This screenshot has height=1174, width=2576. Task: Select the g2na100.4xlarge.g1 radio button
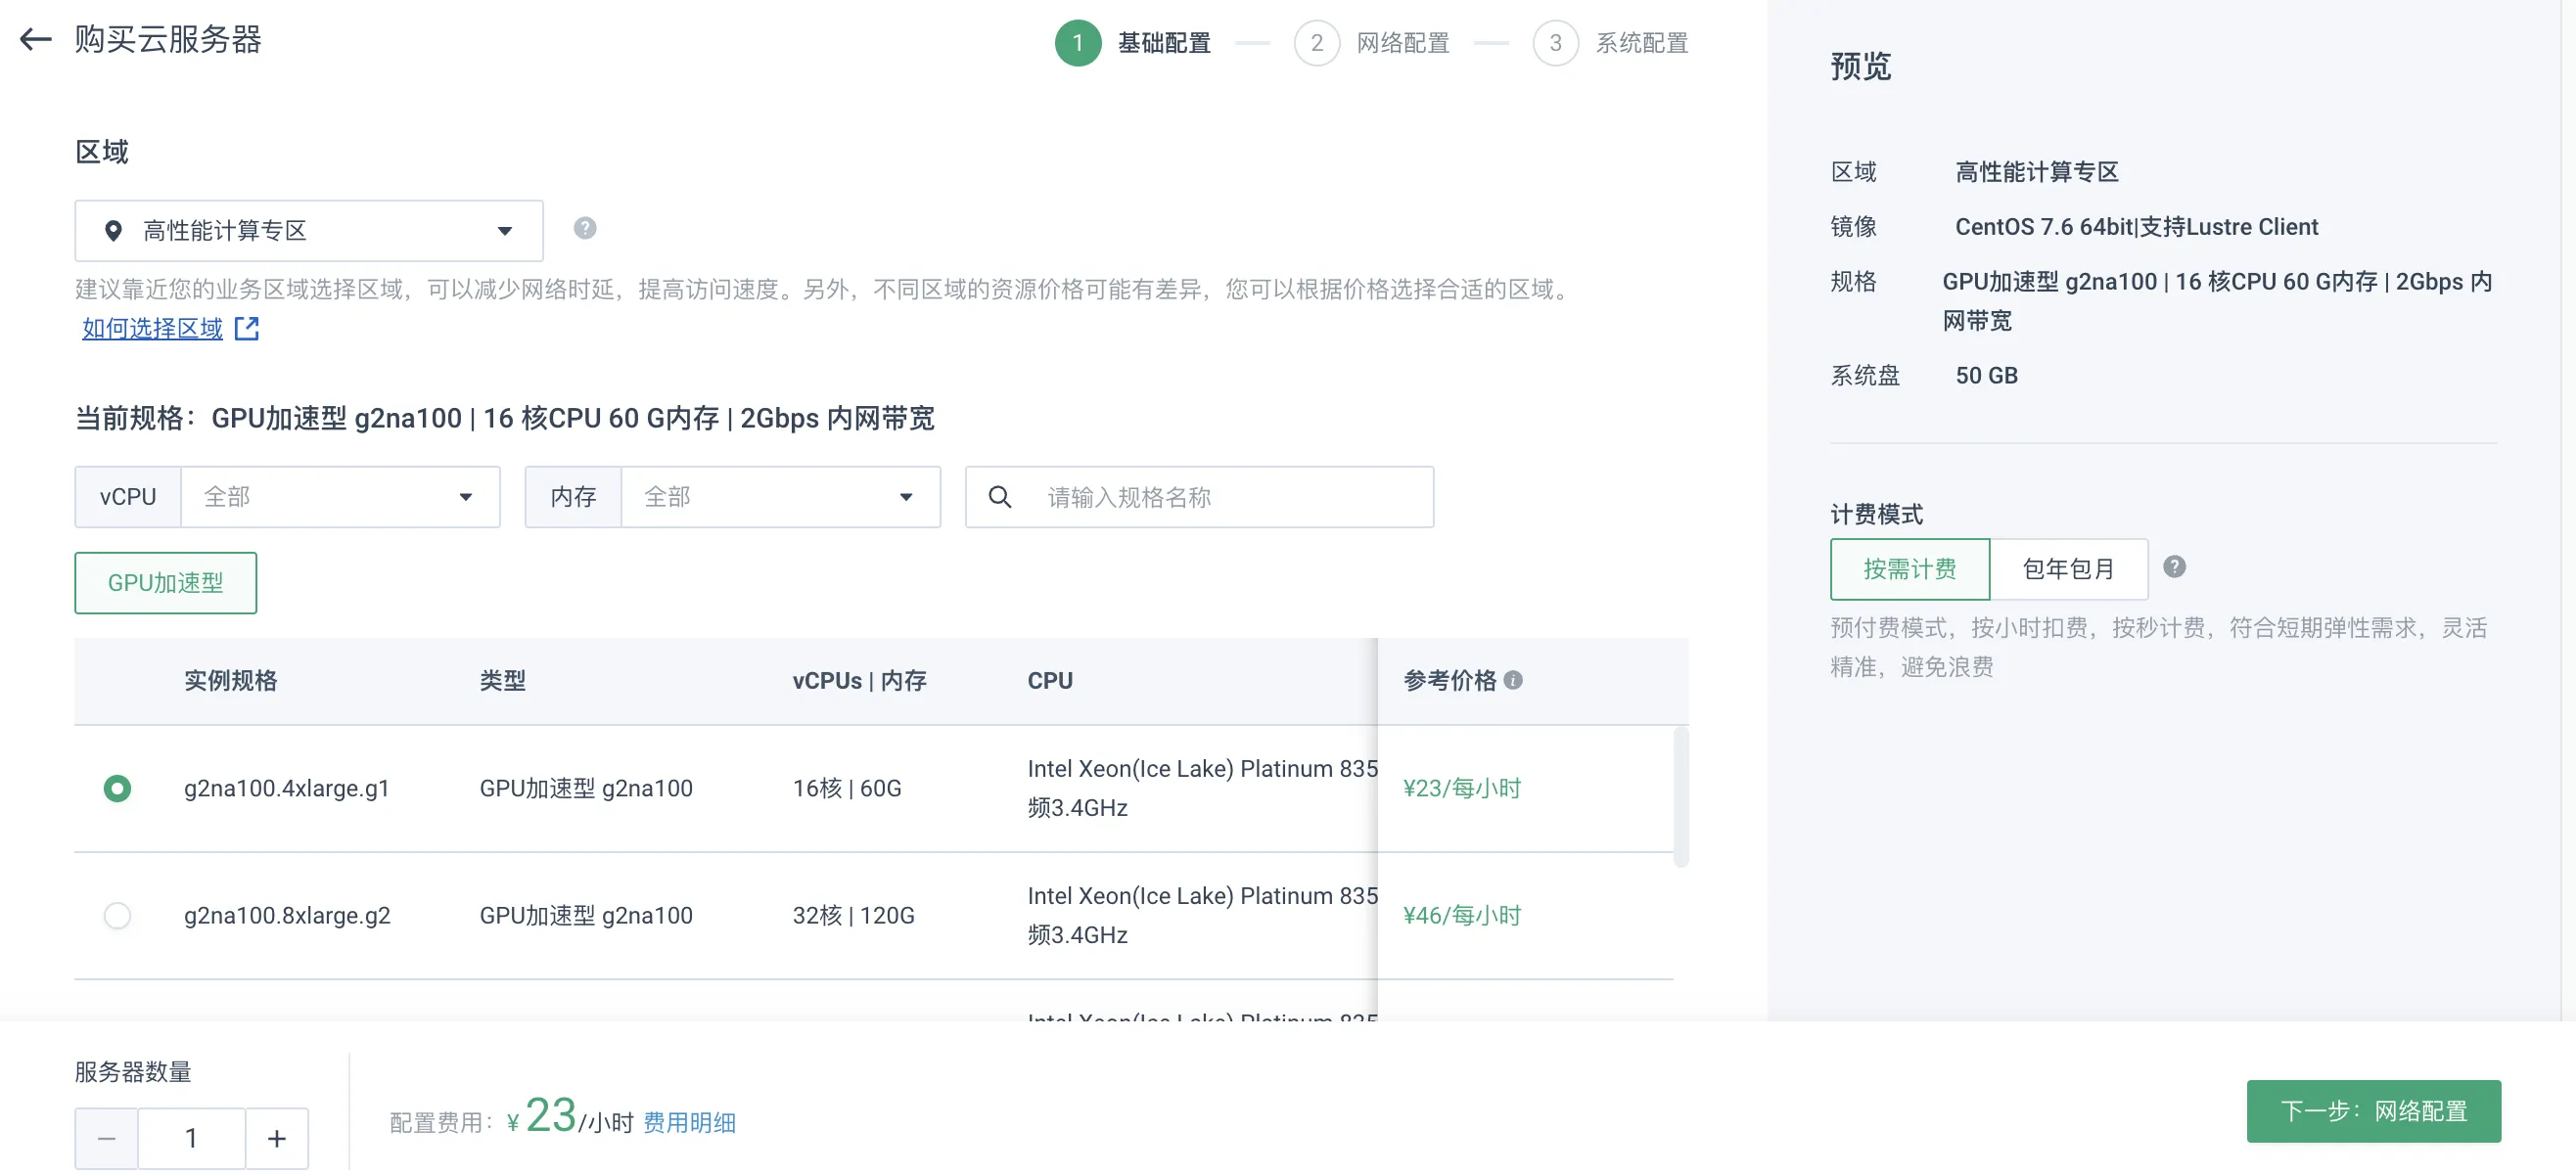(x=117, y=788)
